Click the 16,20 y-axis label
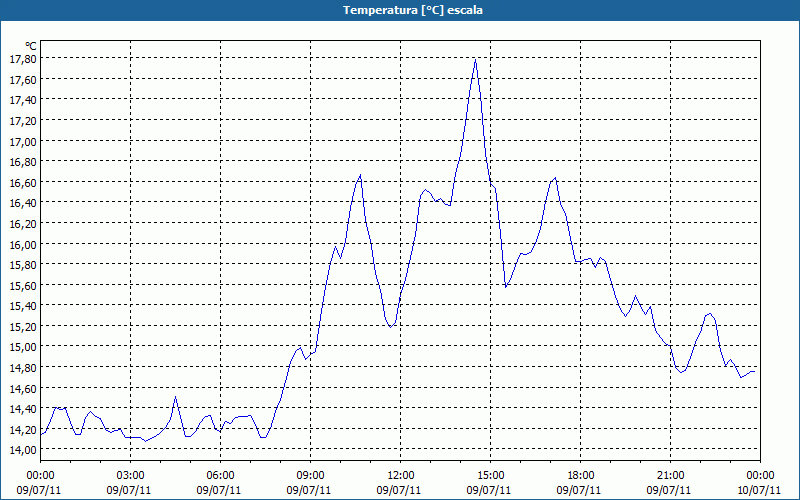Viewport: 800px width, 500px height. click(23, 223)
